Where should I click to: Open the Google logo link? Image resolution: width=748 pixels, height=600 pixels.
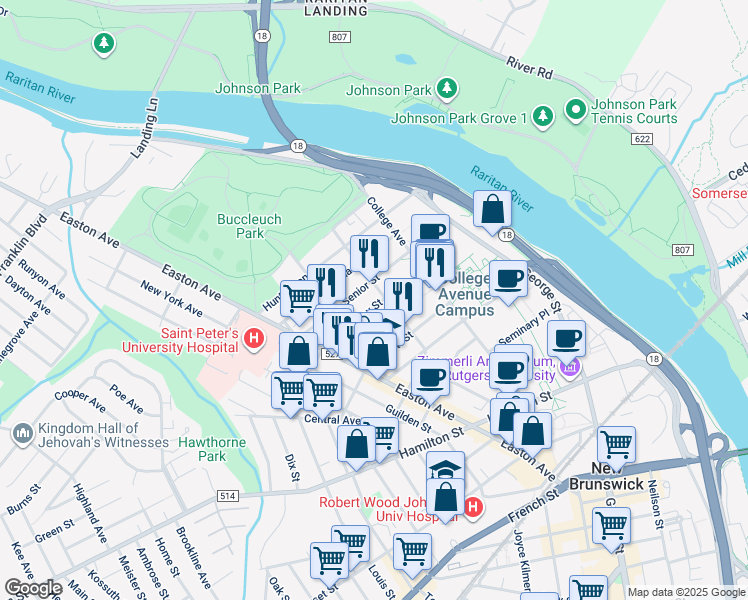tap(33, 588)
